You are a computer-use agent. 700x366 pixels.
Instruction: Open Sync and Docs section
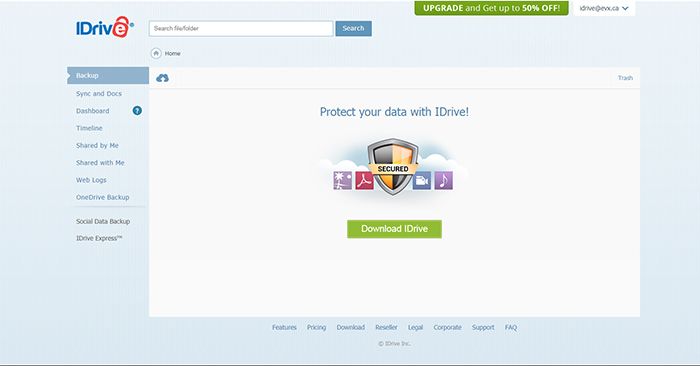point(99,94)
